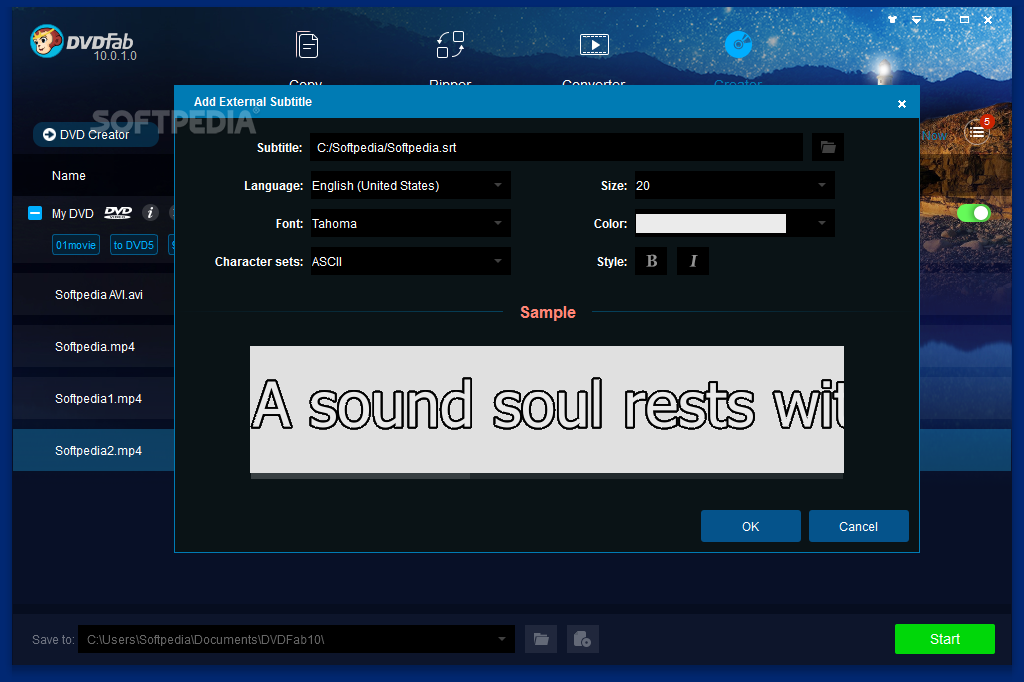Toggle the green switch on the right
The width and height of the screenshot is (1024, 682).
pyautogui.click(x=973, y=213)
